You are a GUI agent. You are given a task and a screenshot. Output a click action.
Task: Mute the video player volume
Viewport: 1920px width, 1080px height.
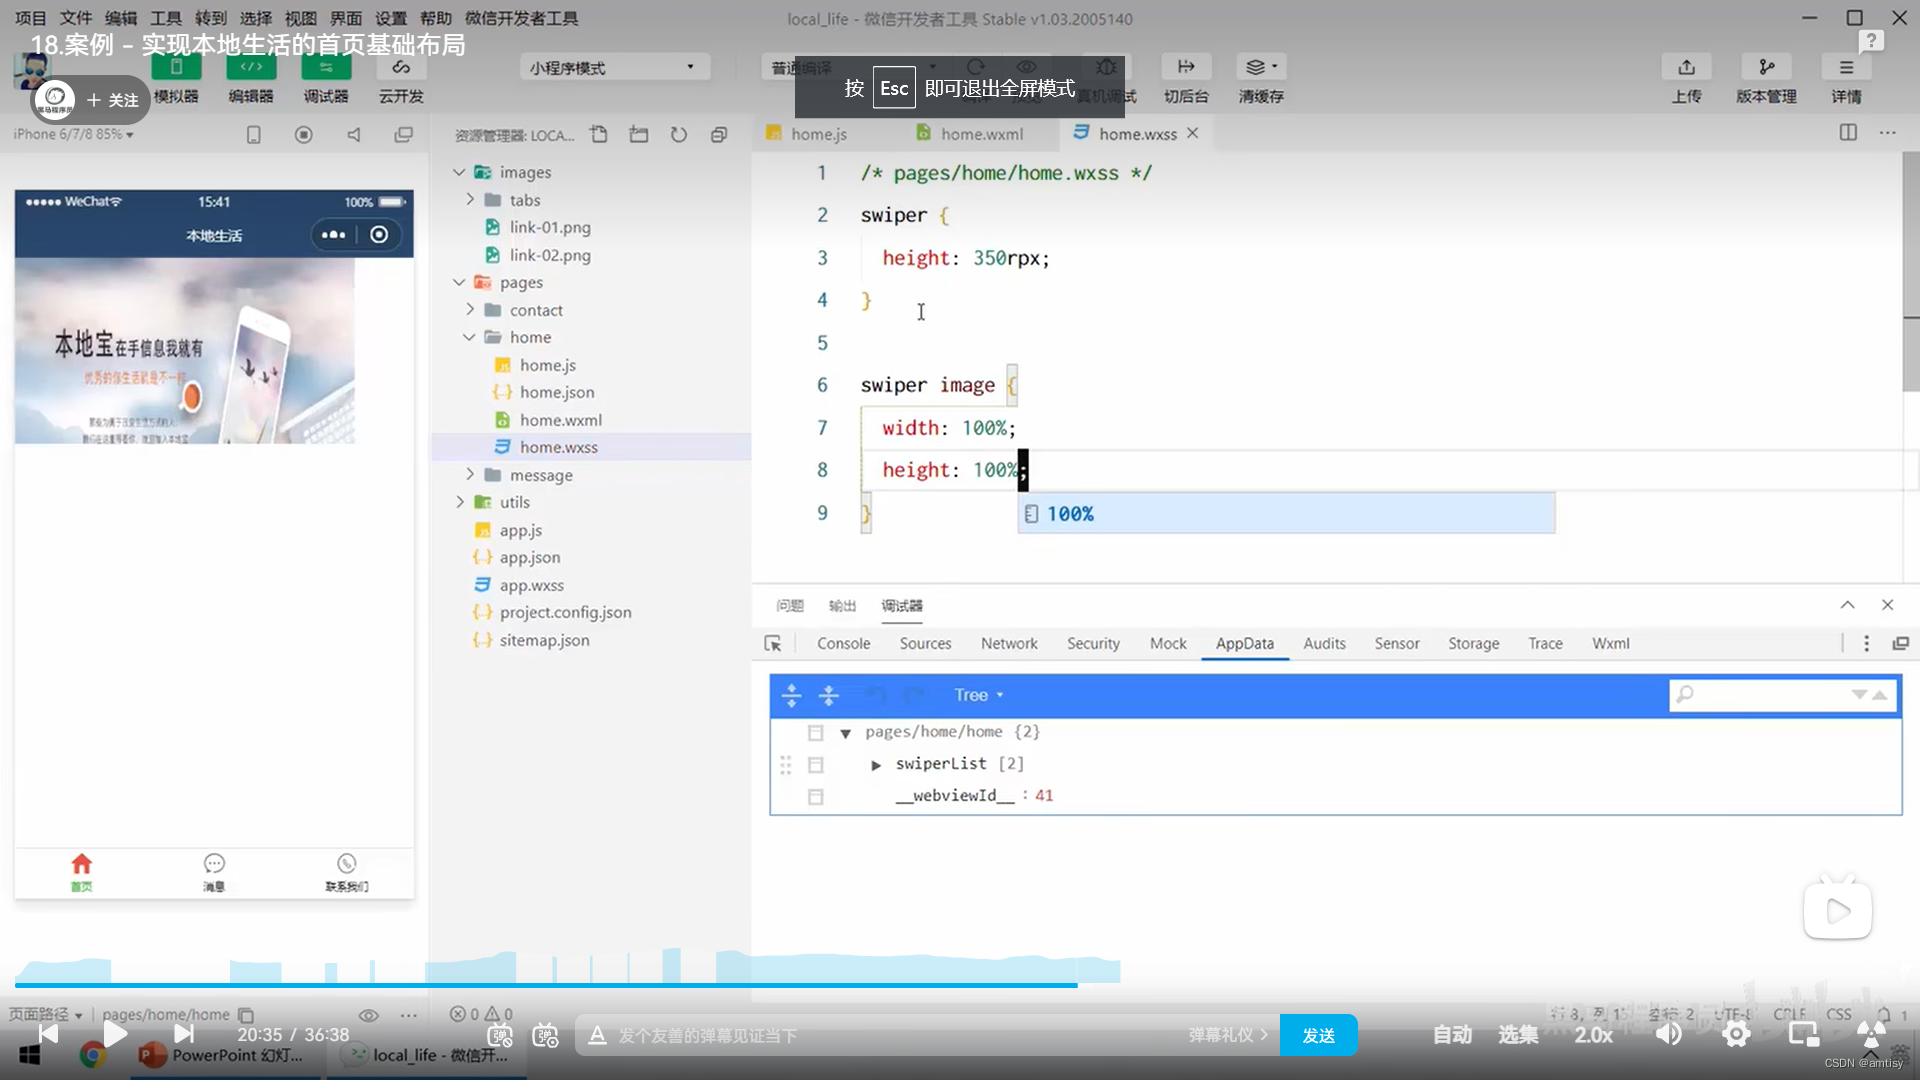pyautogui.click(x=1668, y=1034)
